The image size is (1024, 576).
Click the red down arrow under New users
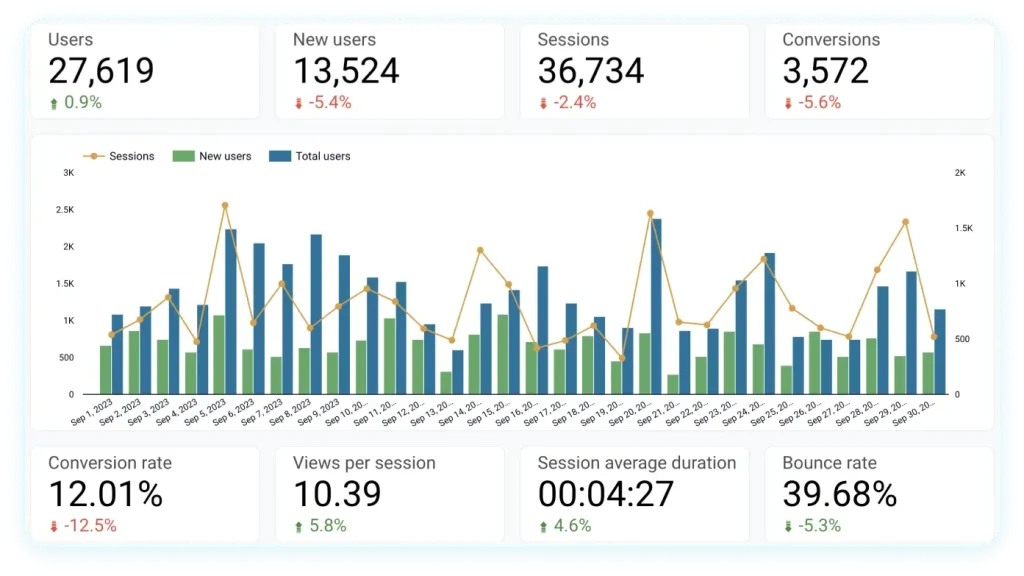[x=298, y=103]
